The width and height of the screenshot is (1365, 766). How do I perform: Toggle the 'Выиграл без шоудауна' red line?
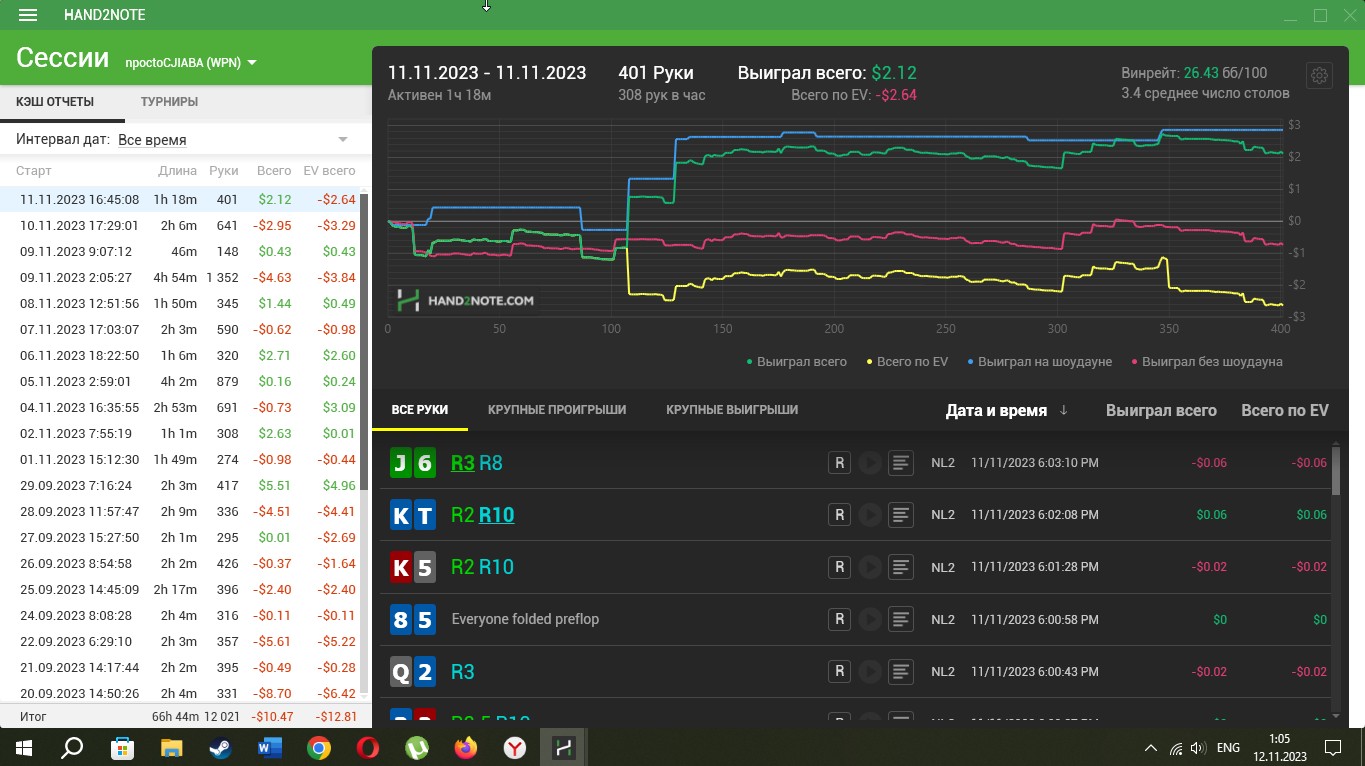1206,362
